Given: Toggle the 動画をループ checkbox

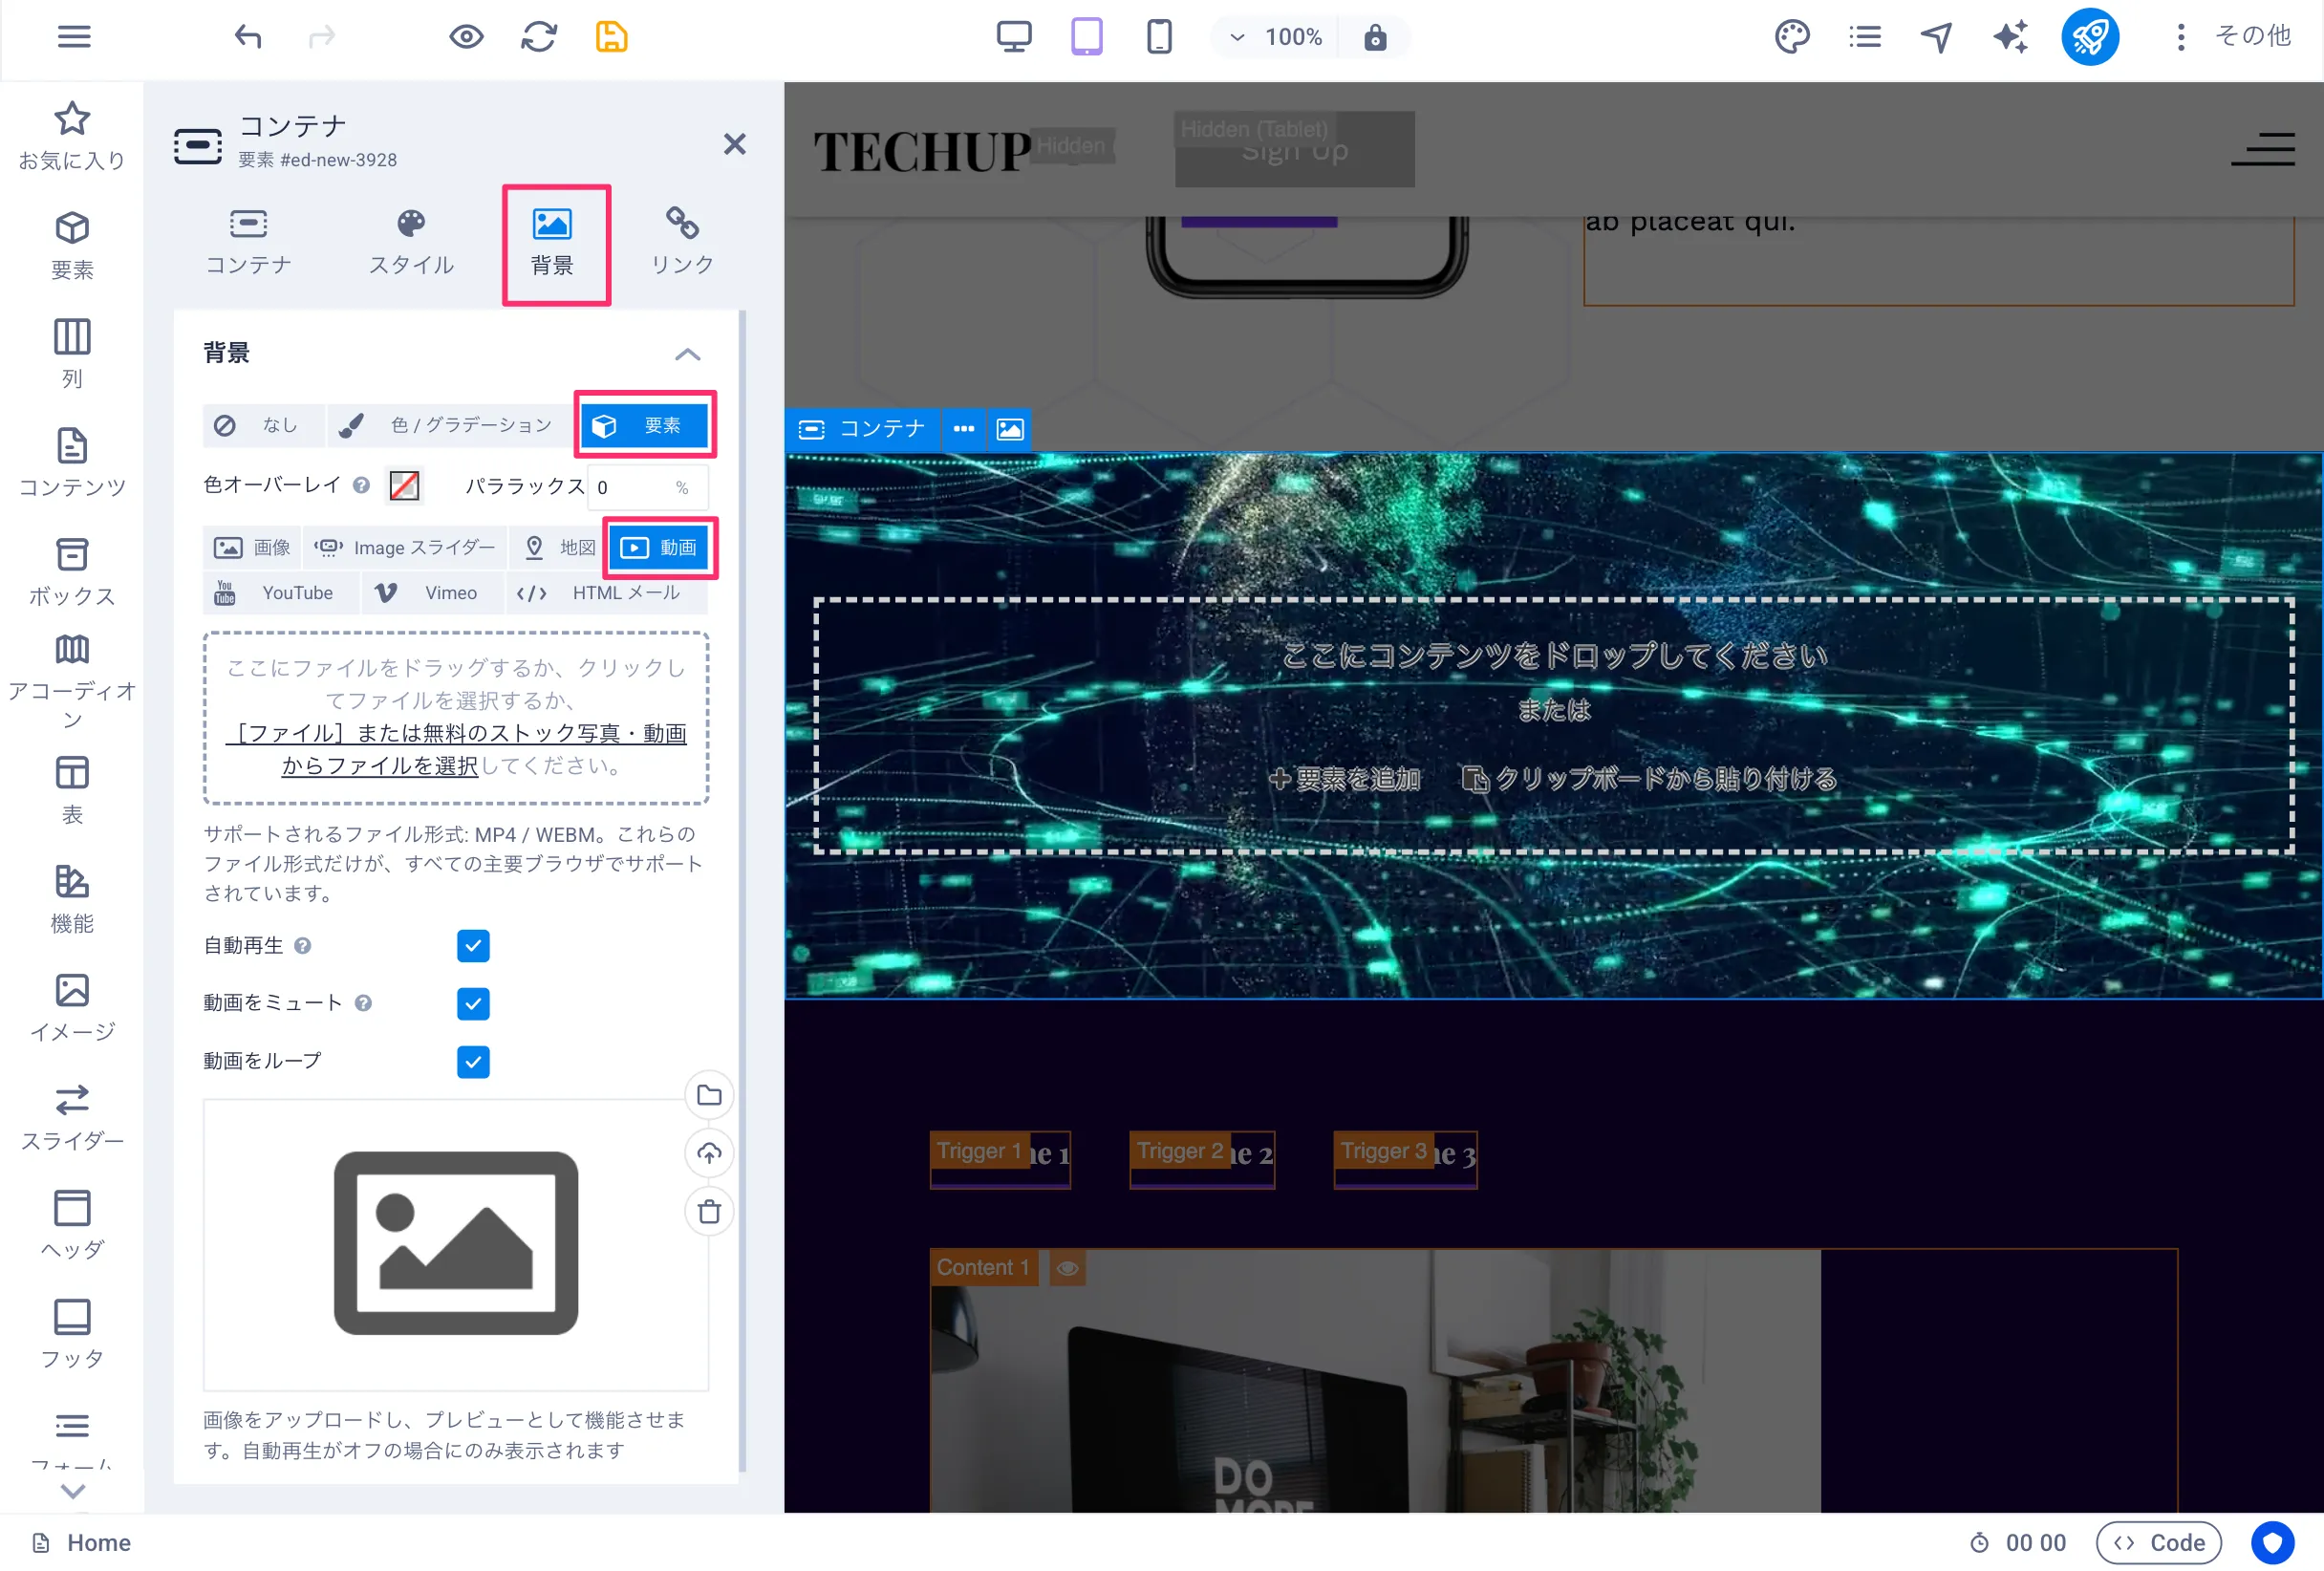Looking at the screenshot, I should point(473,1061).
